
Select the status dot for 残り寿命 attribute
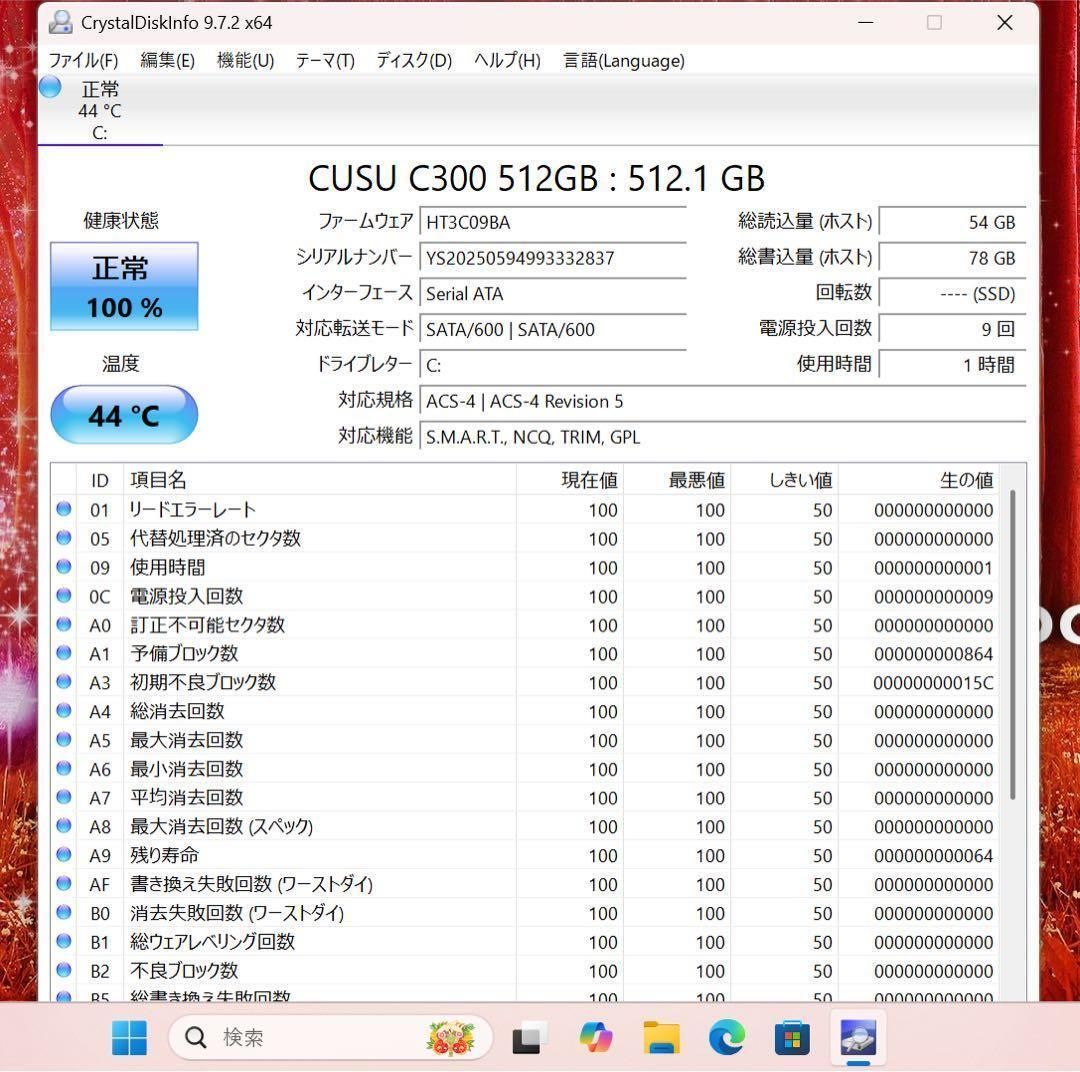pyautogui.click(x=63, y=855)
